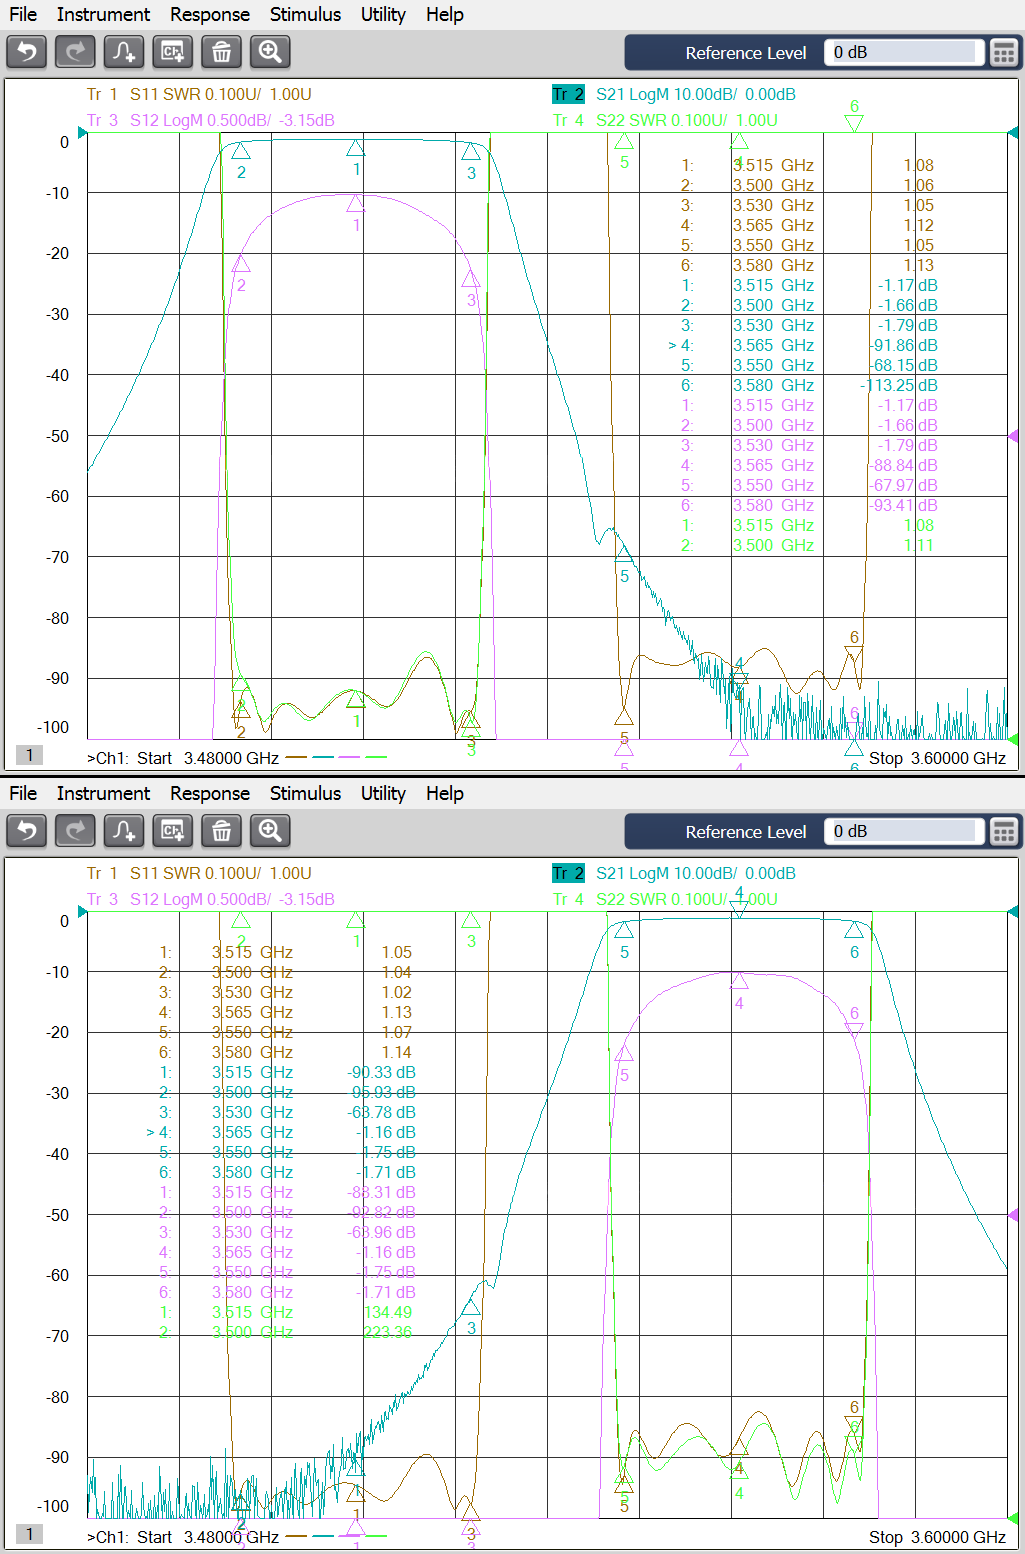Add a new trace in the top window
The width and height of the screenshot is (1025, 1554).
(x=124, y=52)
